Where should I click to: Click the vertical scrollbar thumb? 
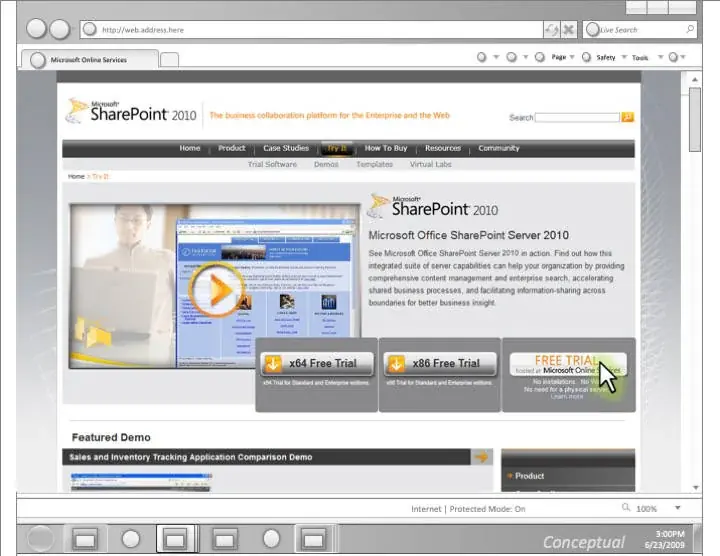pos(695,119)
